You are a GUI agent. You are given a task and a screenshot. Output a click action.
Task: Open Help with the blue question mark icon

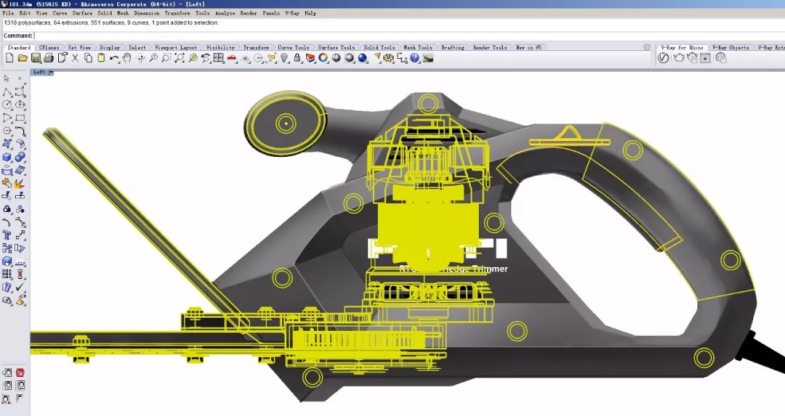414,58
